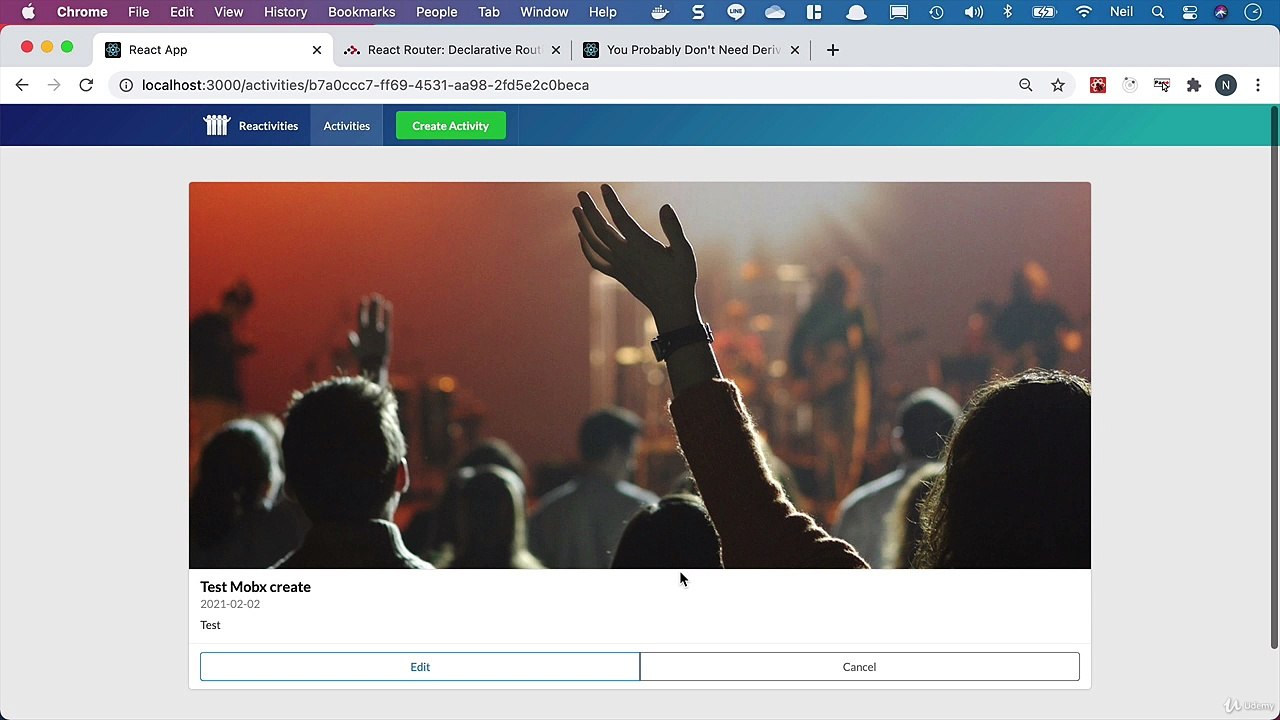Click Neil user name in menu bar
The height and width of the screenshot is (720, 1280).
(x=1121, y=12)
